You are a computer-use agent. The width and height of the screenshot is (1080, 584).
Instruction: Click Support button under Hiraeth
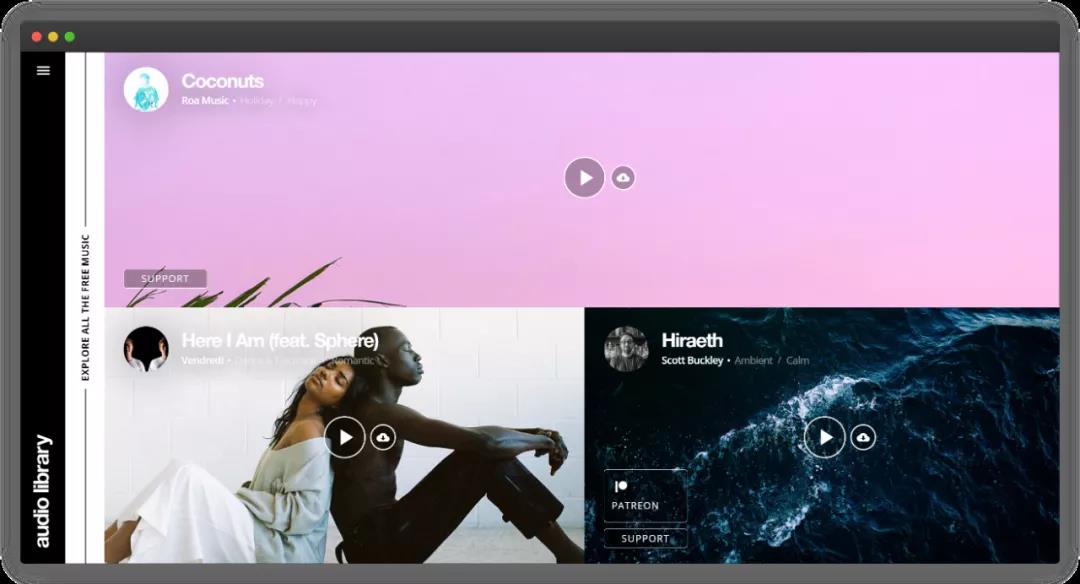pyautogui.click(x=645, y=538)
